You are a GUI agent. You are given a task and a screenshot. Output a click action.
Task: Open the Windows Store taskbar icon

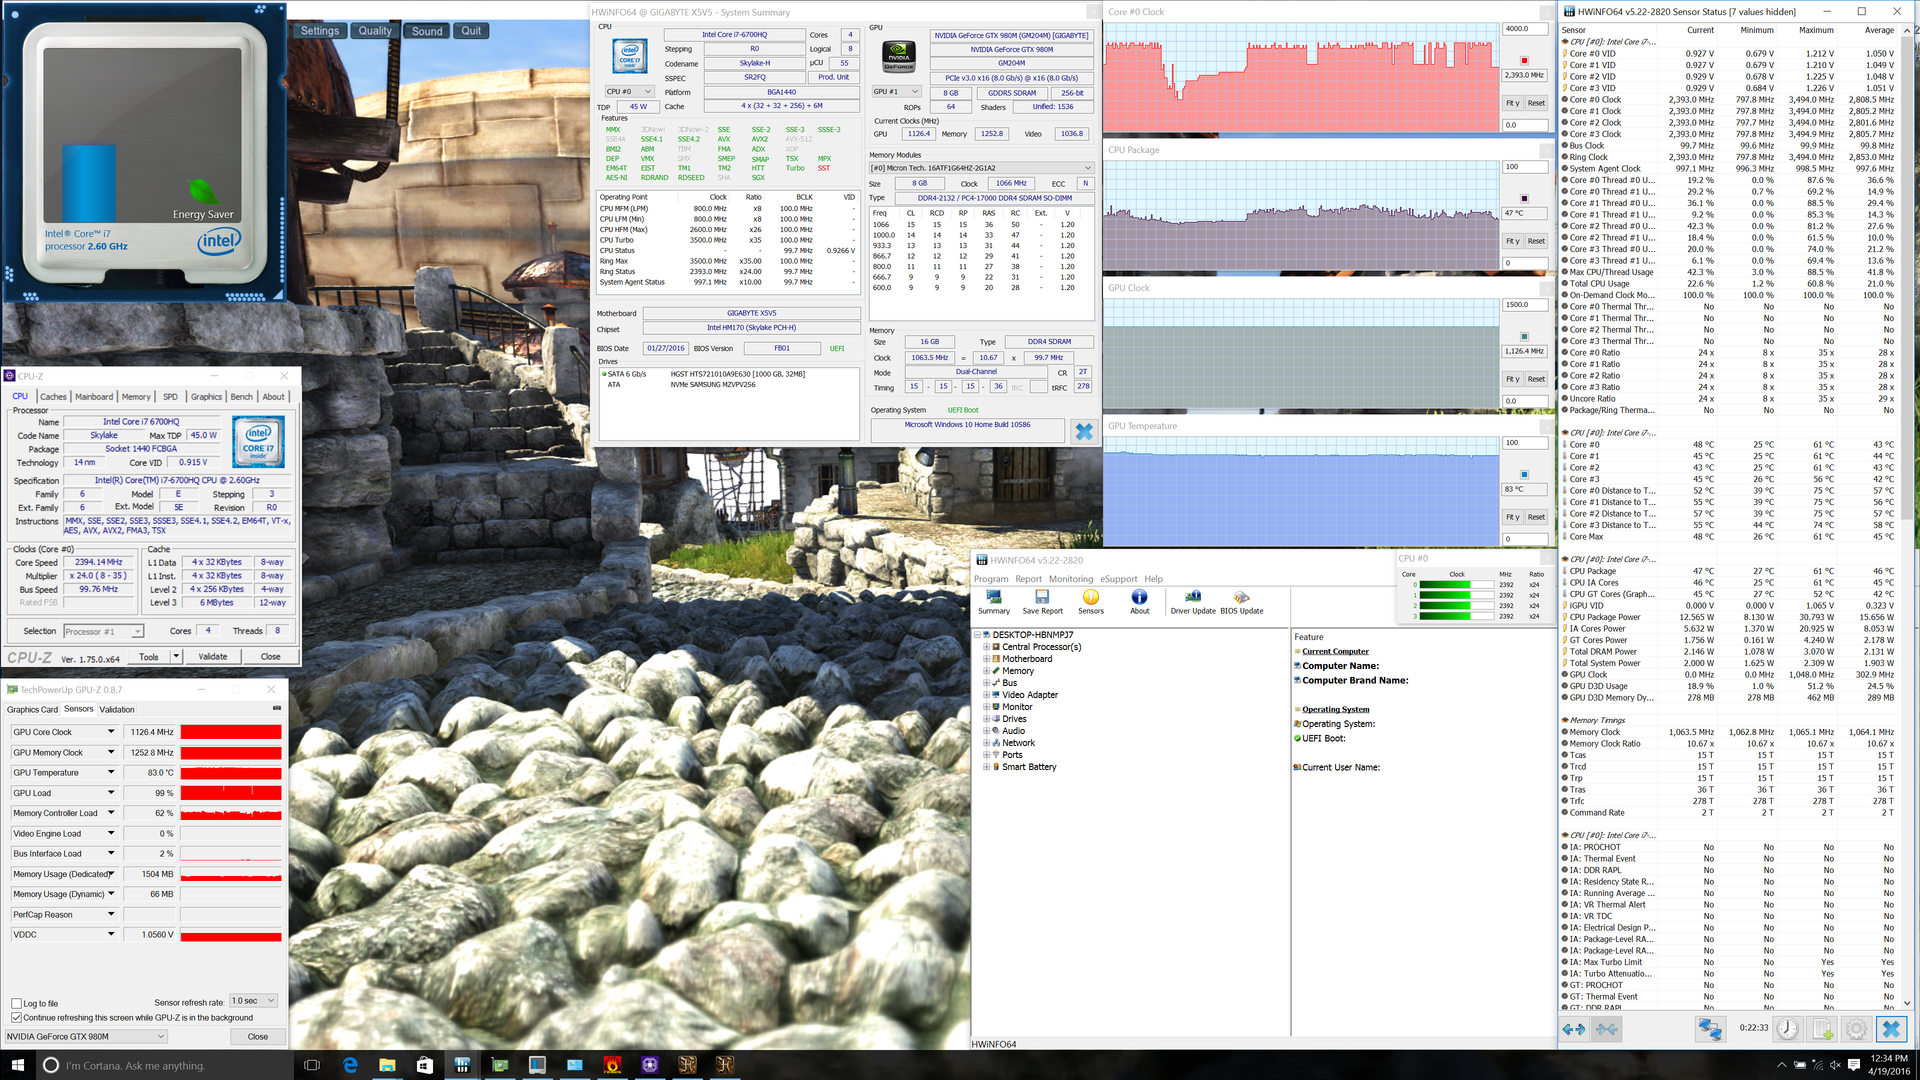(x=424, y=1065)
